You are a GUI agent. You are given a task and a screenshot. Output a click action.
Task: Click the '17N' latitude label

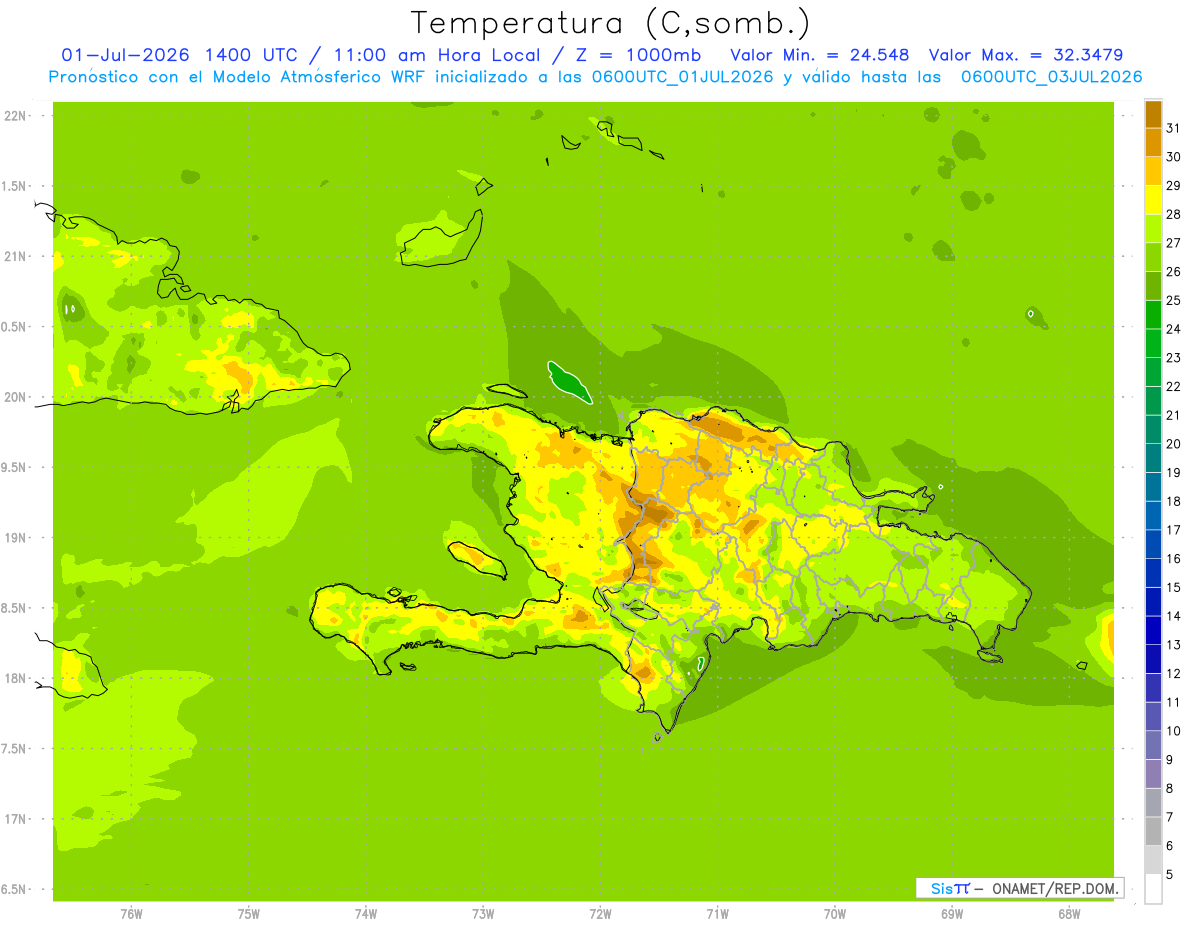[x=15, y=819]
